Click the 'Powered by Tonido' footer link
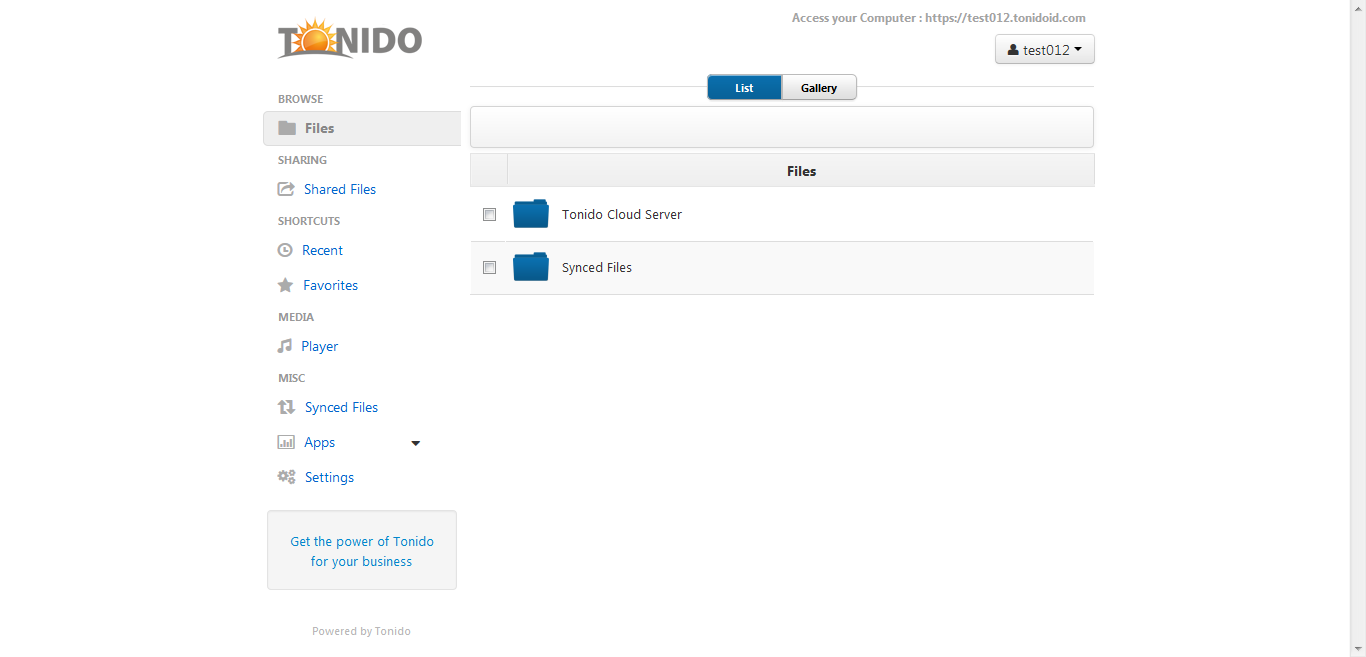This screenshot has width=1366, height=657. pyautogui.click(x=361, y=631)
